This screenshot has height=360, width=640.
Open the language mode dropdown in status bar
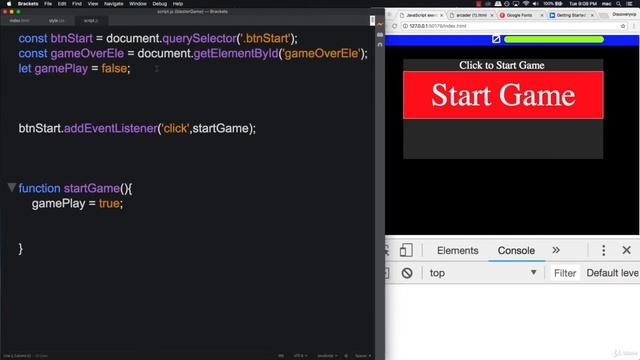pyautogui.click(x=327, y=356)
